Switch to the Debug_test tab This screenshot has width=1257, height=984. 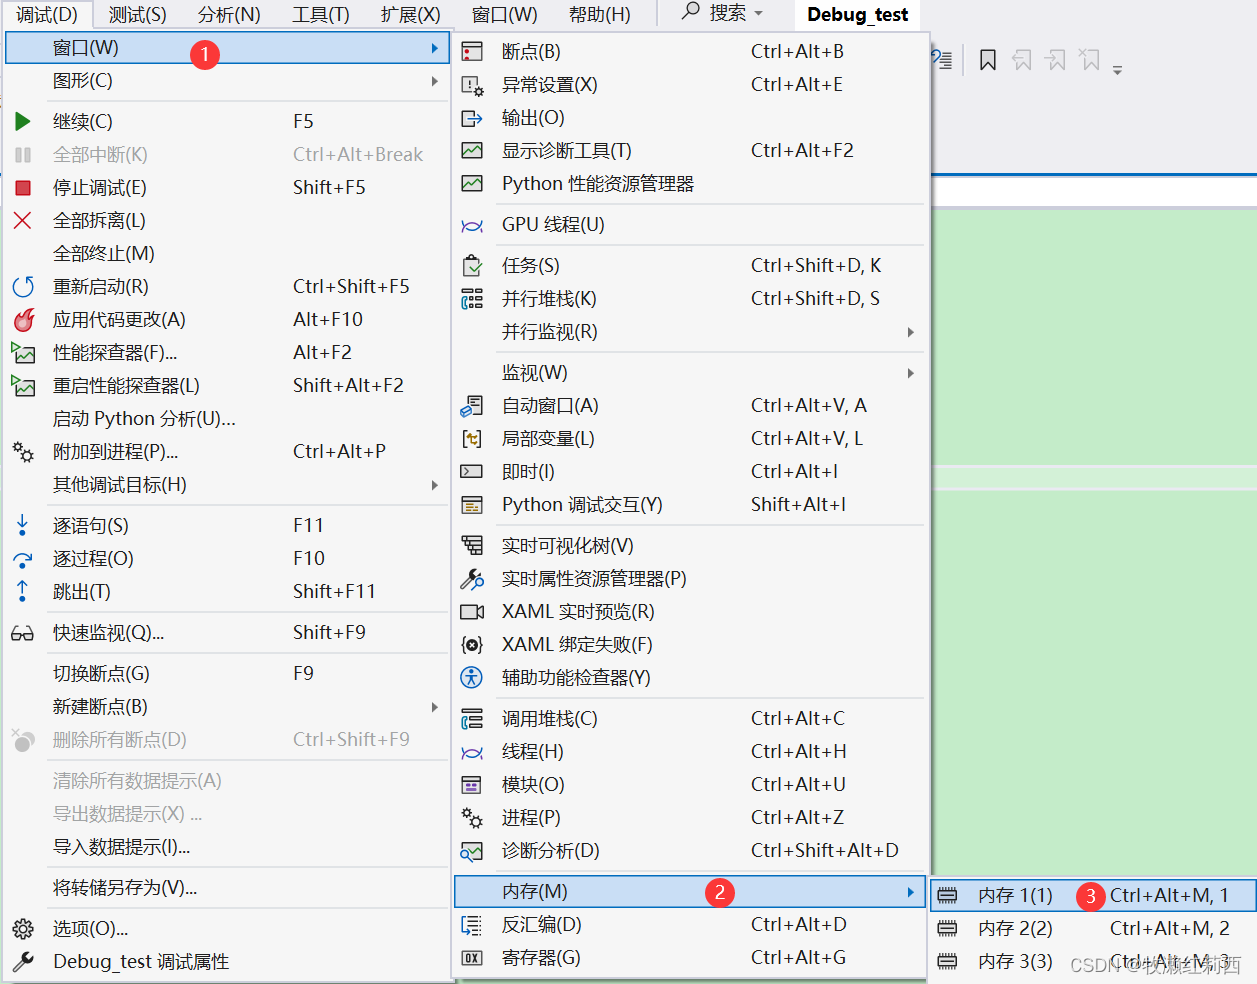tap(857, 14)
